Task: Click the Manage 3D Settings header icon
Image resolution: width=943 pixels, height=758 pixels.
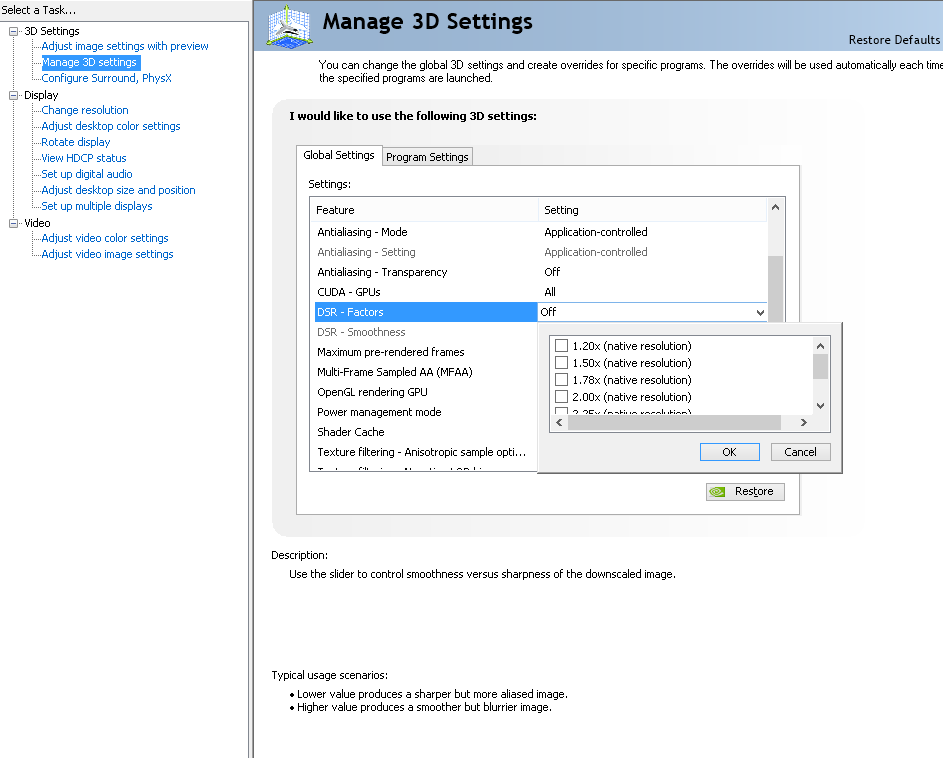Action: coord(289,26)
